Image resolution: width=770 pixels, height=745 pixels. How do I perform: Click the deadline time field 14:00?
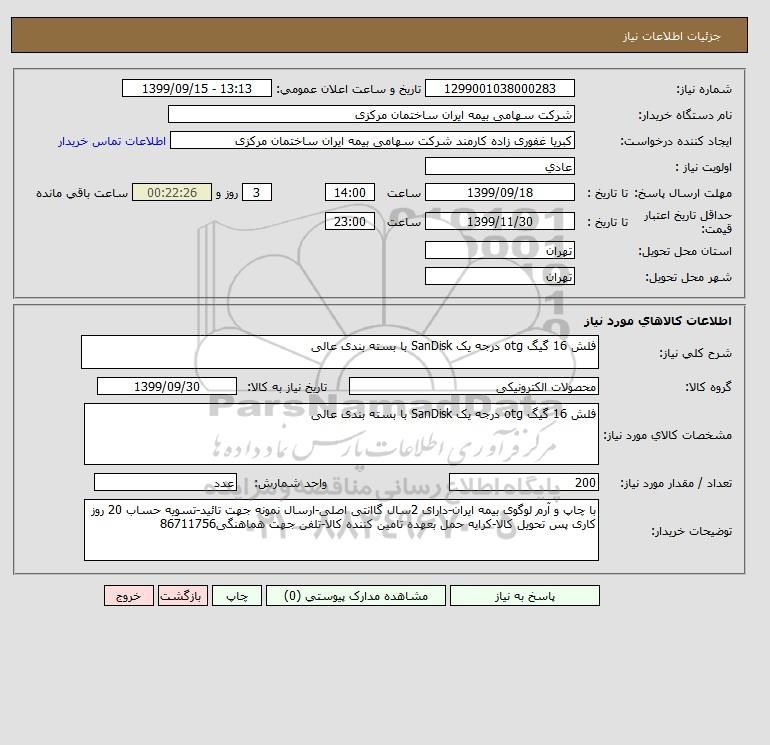click(x=350, y=193)
